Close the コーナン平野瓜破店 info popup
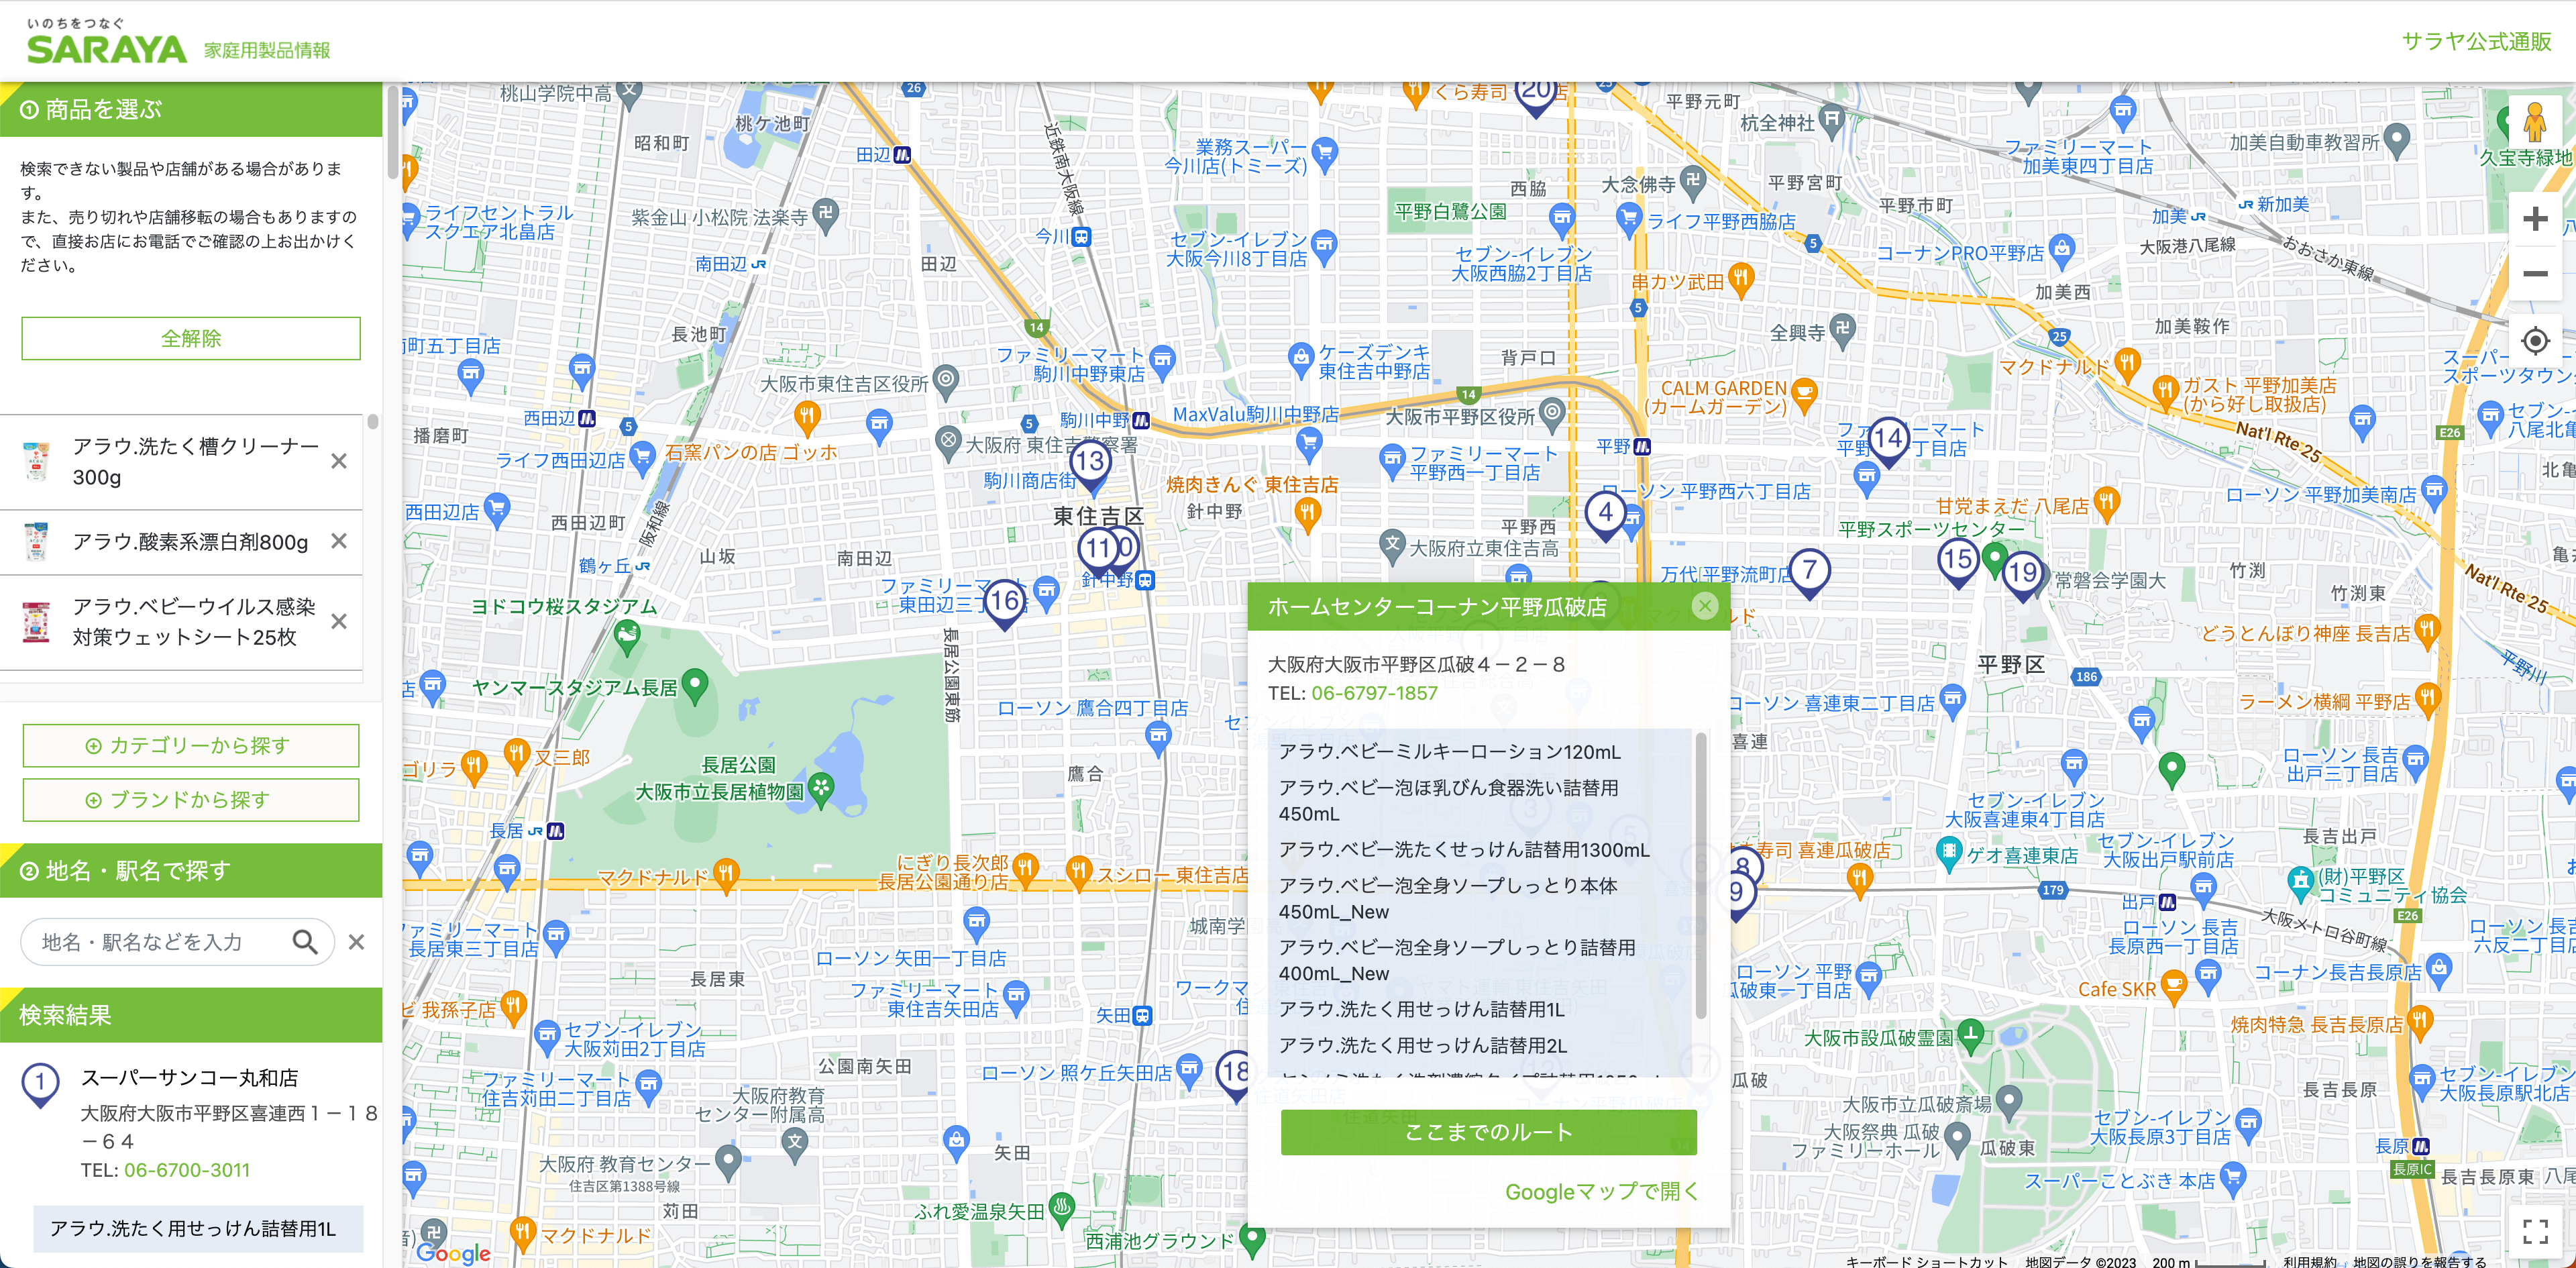This screenshot has height=1268, width=2576. tap(1705, 606)
